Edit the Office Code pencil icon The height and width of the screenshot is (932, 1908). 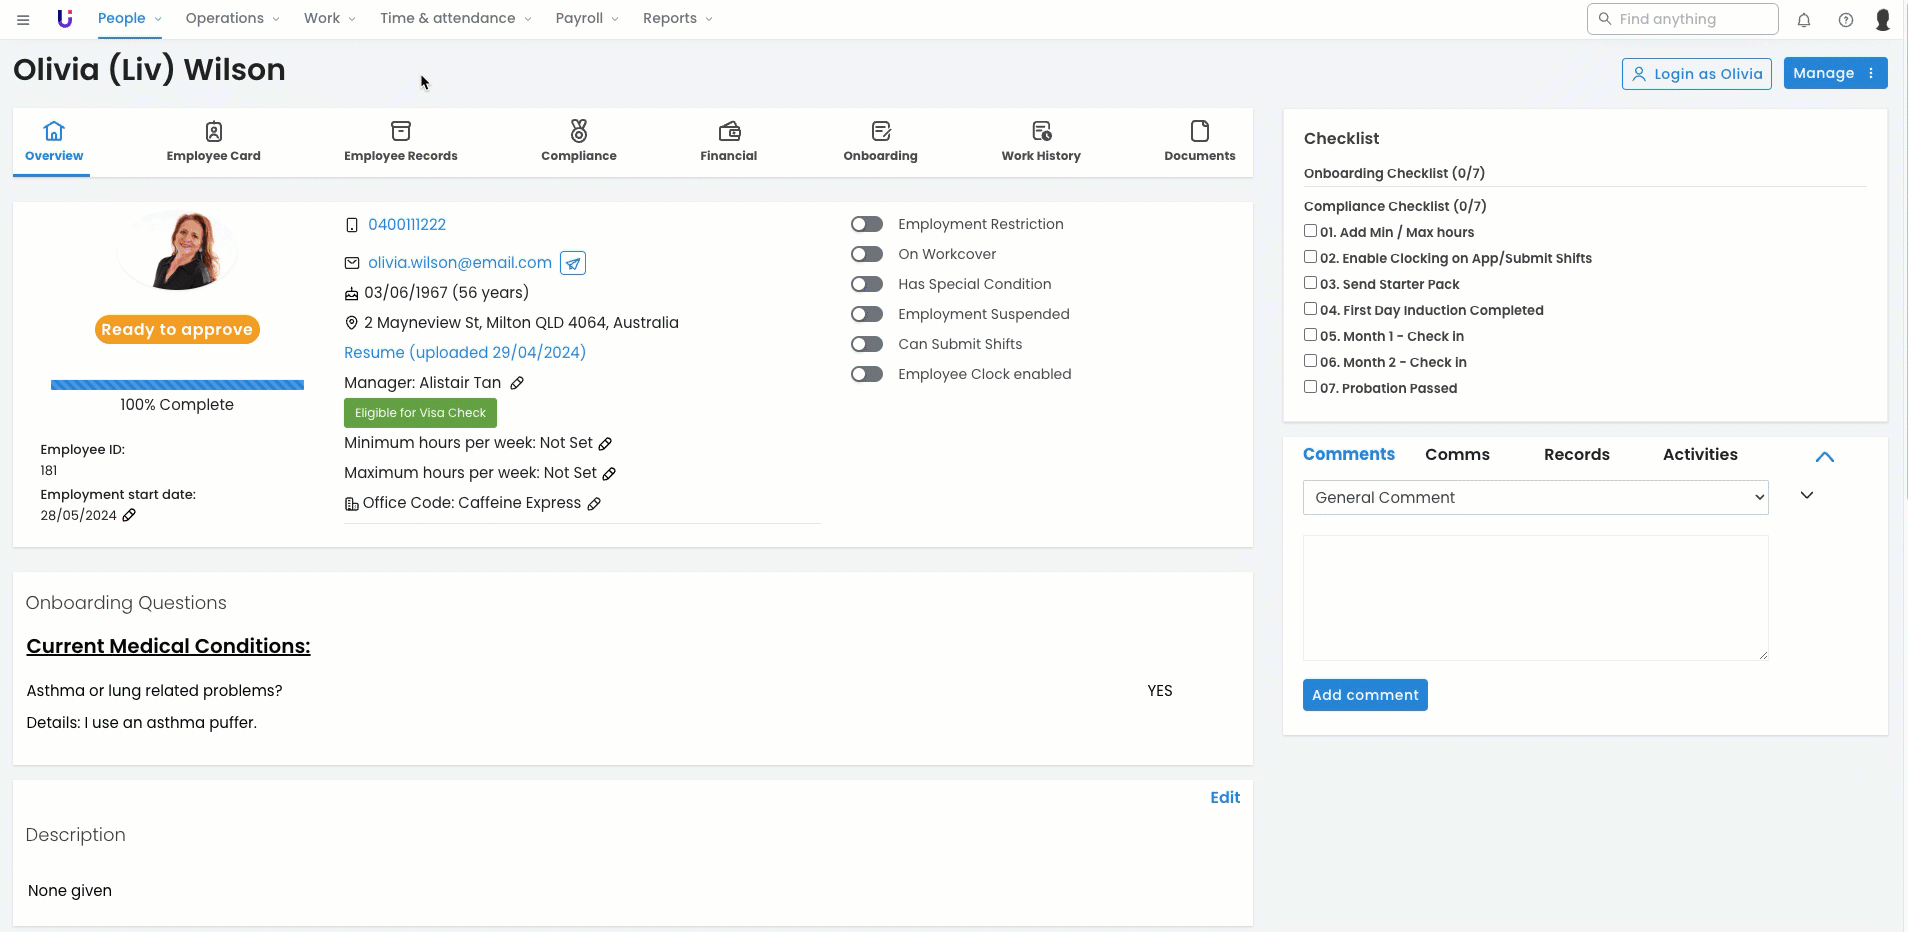[x=594, y=504]
